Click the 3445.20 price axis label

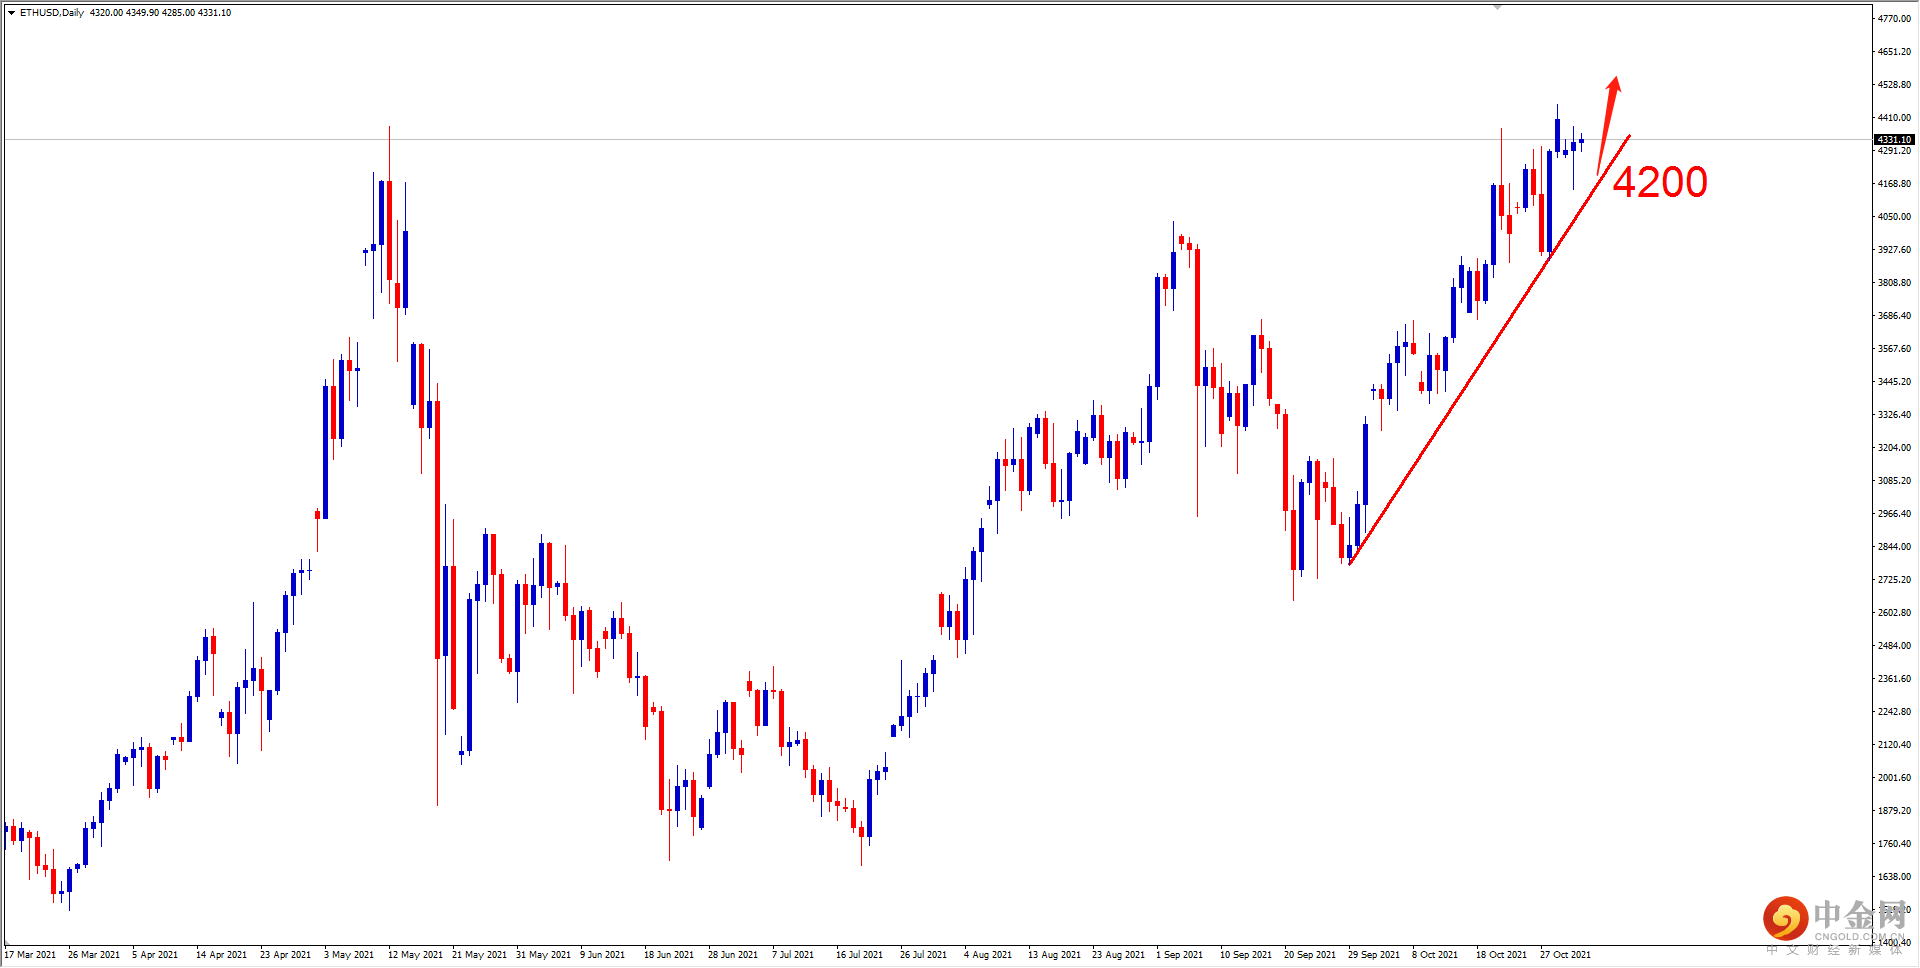(x=1894, y=382)
